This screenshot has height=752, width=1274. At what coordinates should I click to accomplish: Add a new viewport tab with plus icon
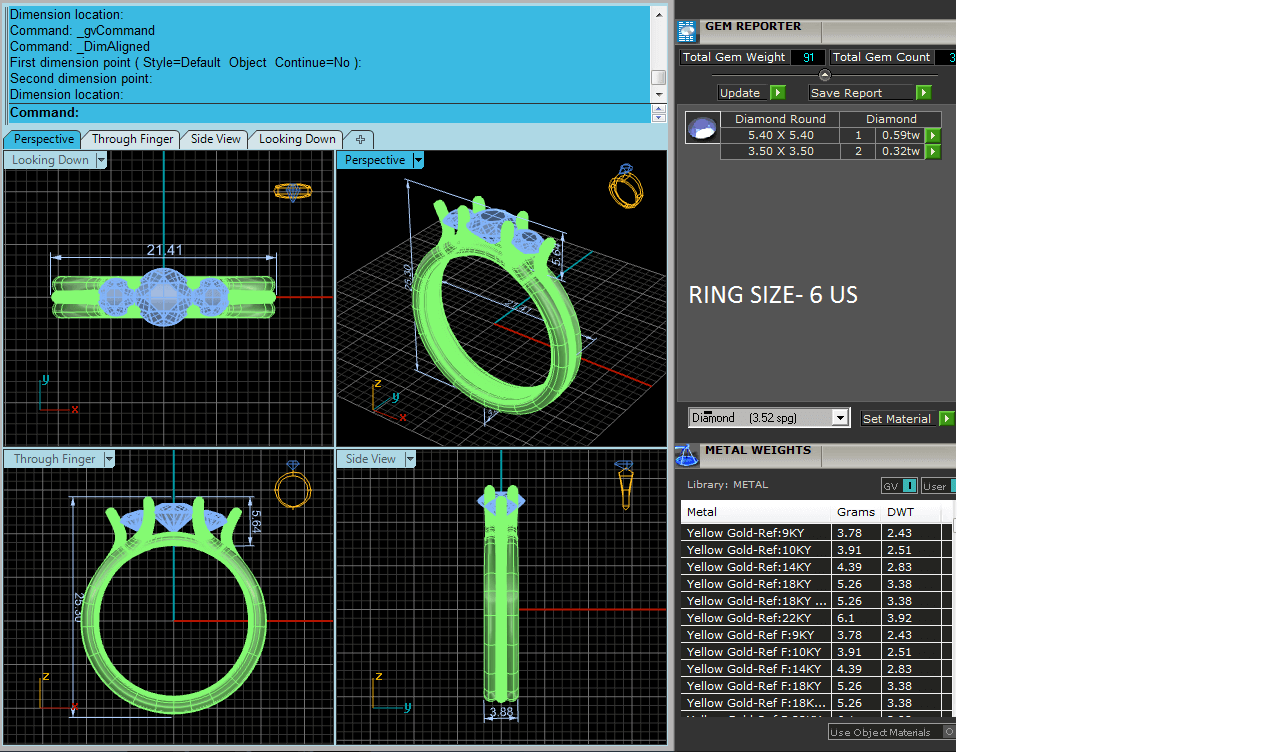(359, 139)
